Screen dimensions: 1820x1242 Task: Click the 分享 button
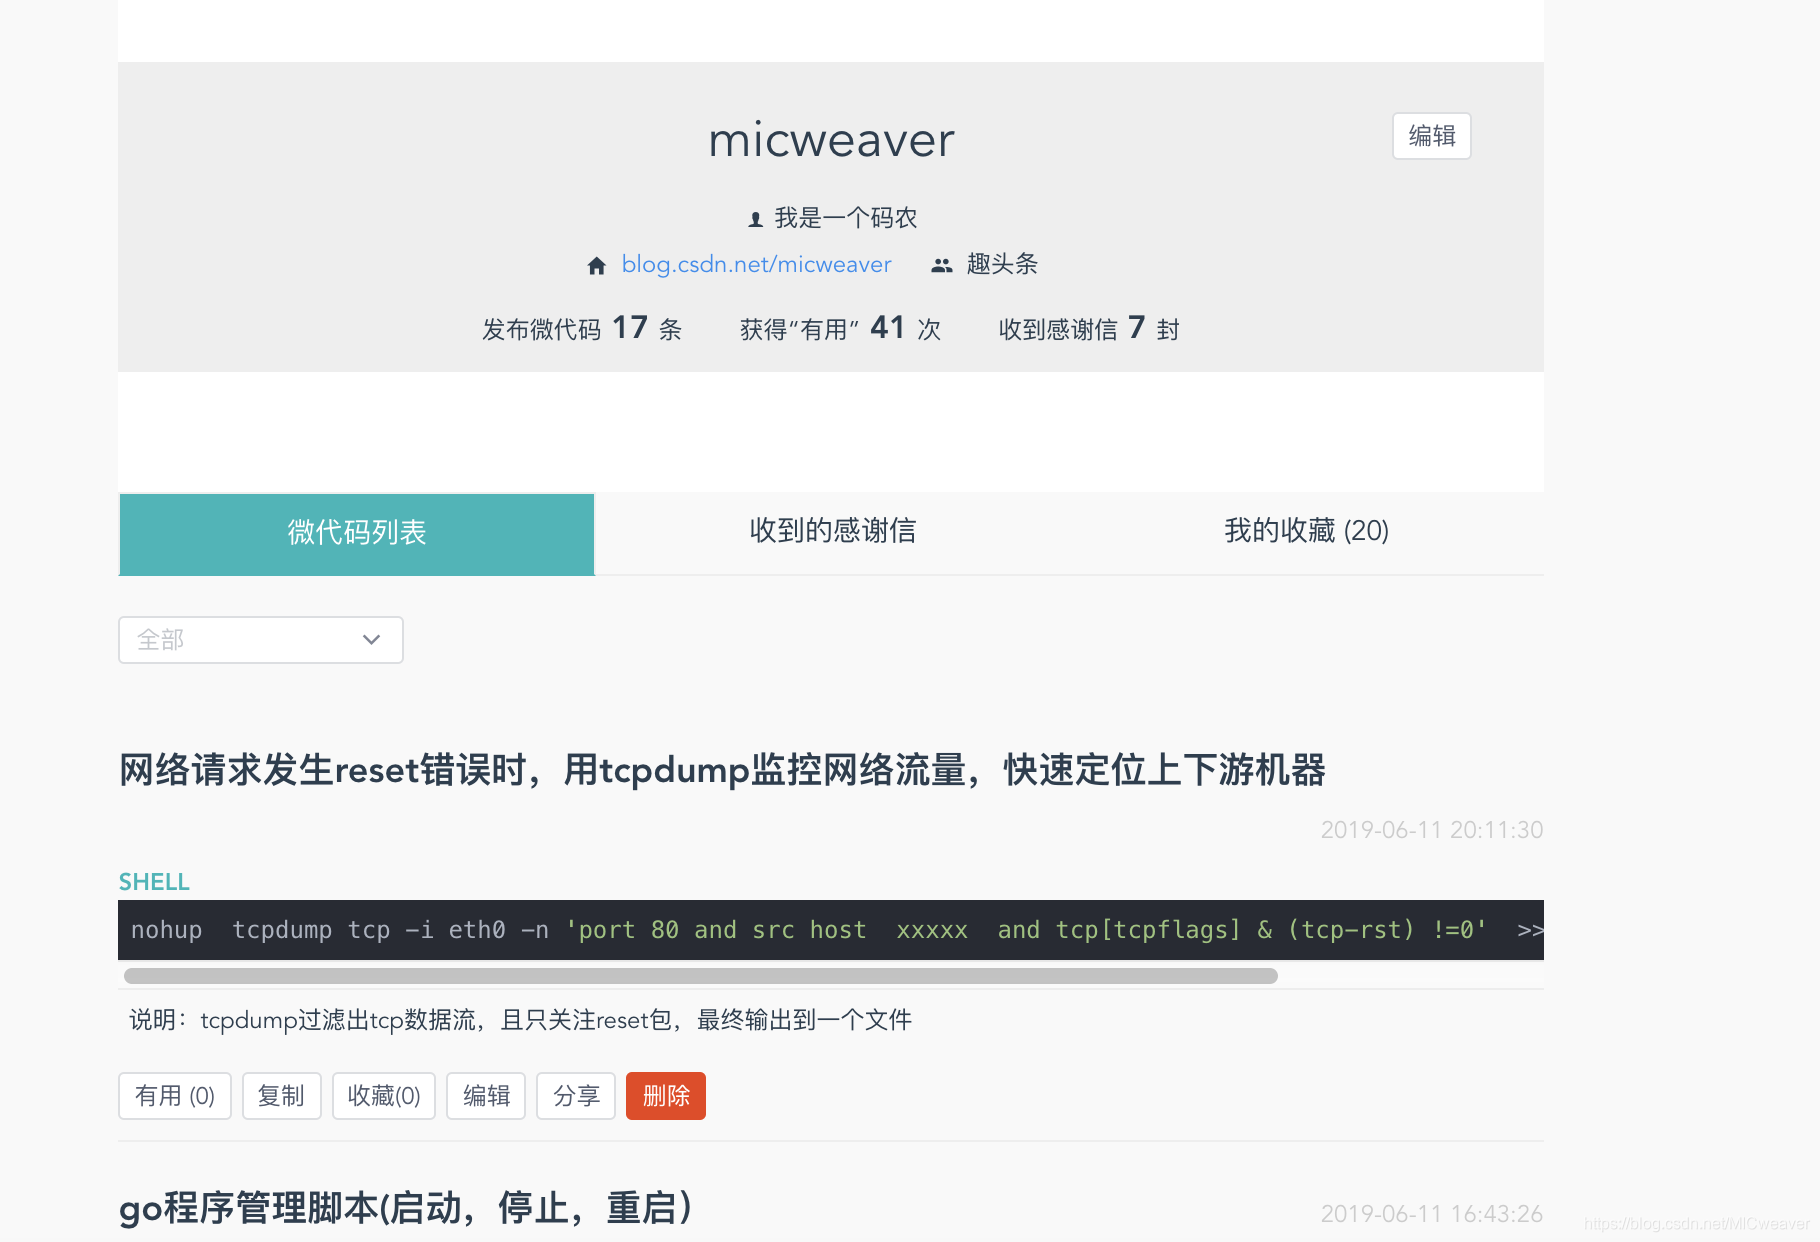point(576,1096)
